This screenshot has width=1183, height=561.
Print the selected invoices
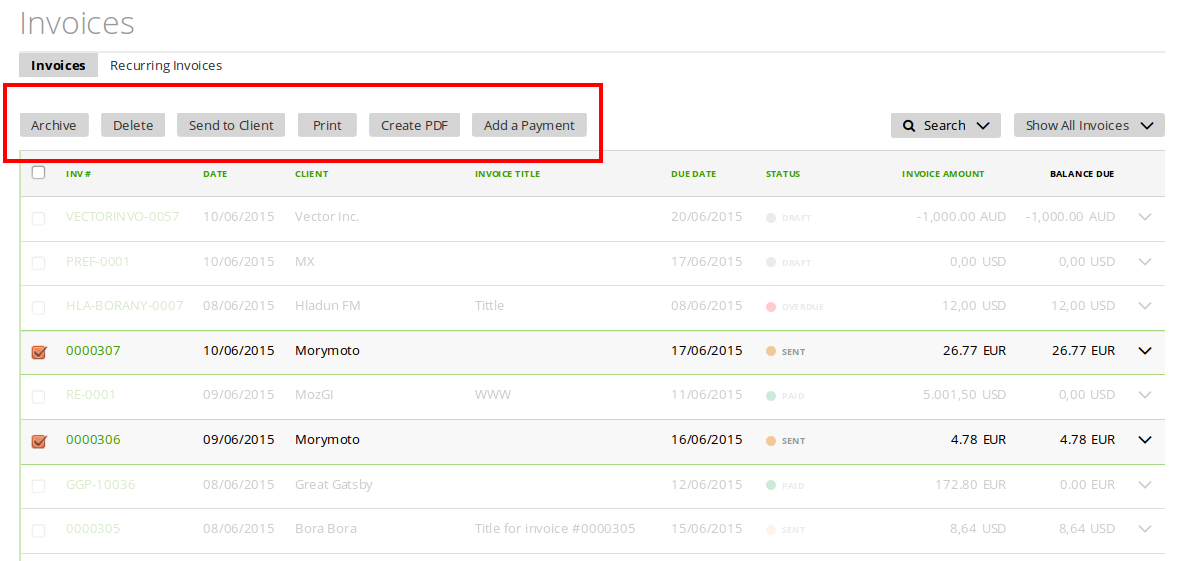coord(327,125)
